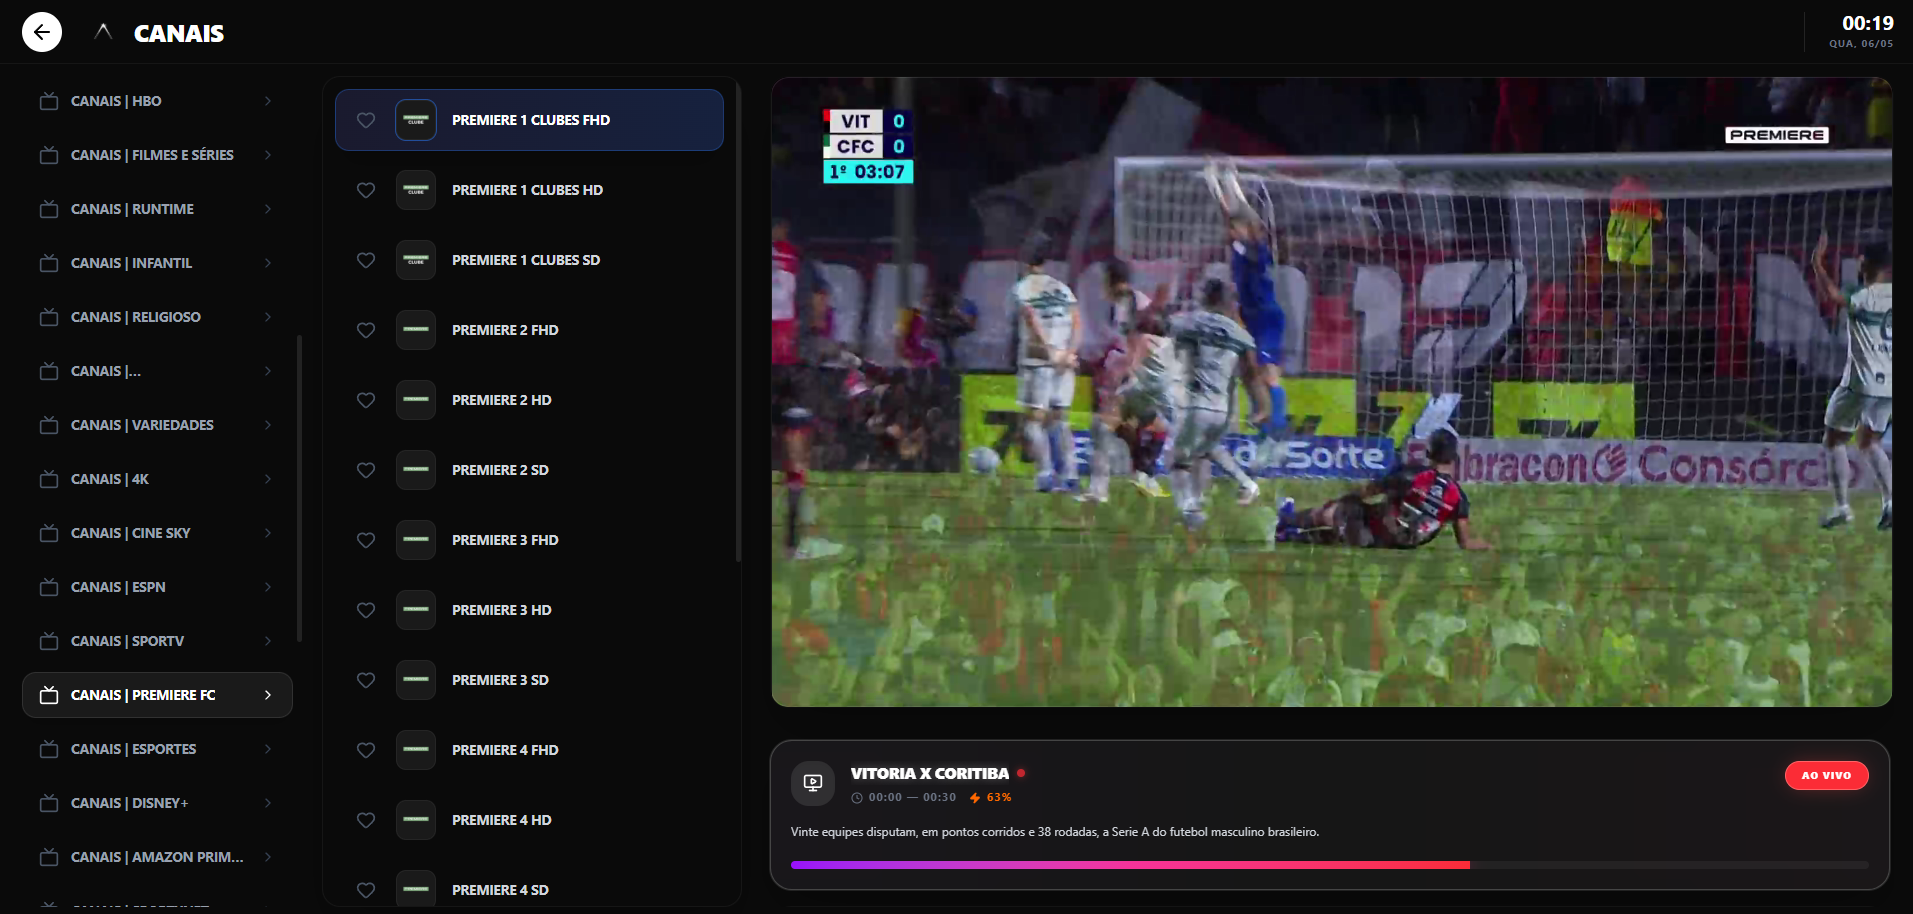Click the PREMIERE 1 CLUBES SD channel logo
The image size is (1913, 914).
click(416, 260)
